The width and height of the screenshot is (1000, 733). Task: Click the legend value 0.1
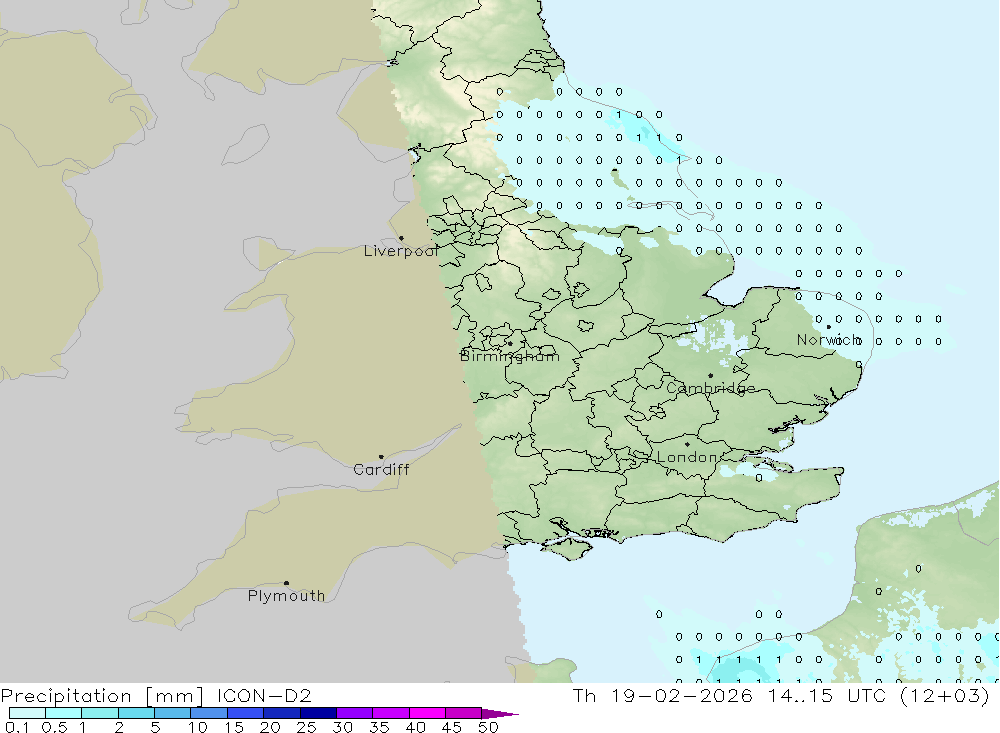click(16, 727)
